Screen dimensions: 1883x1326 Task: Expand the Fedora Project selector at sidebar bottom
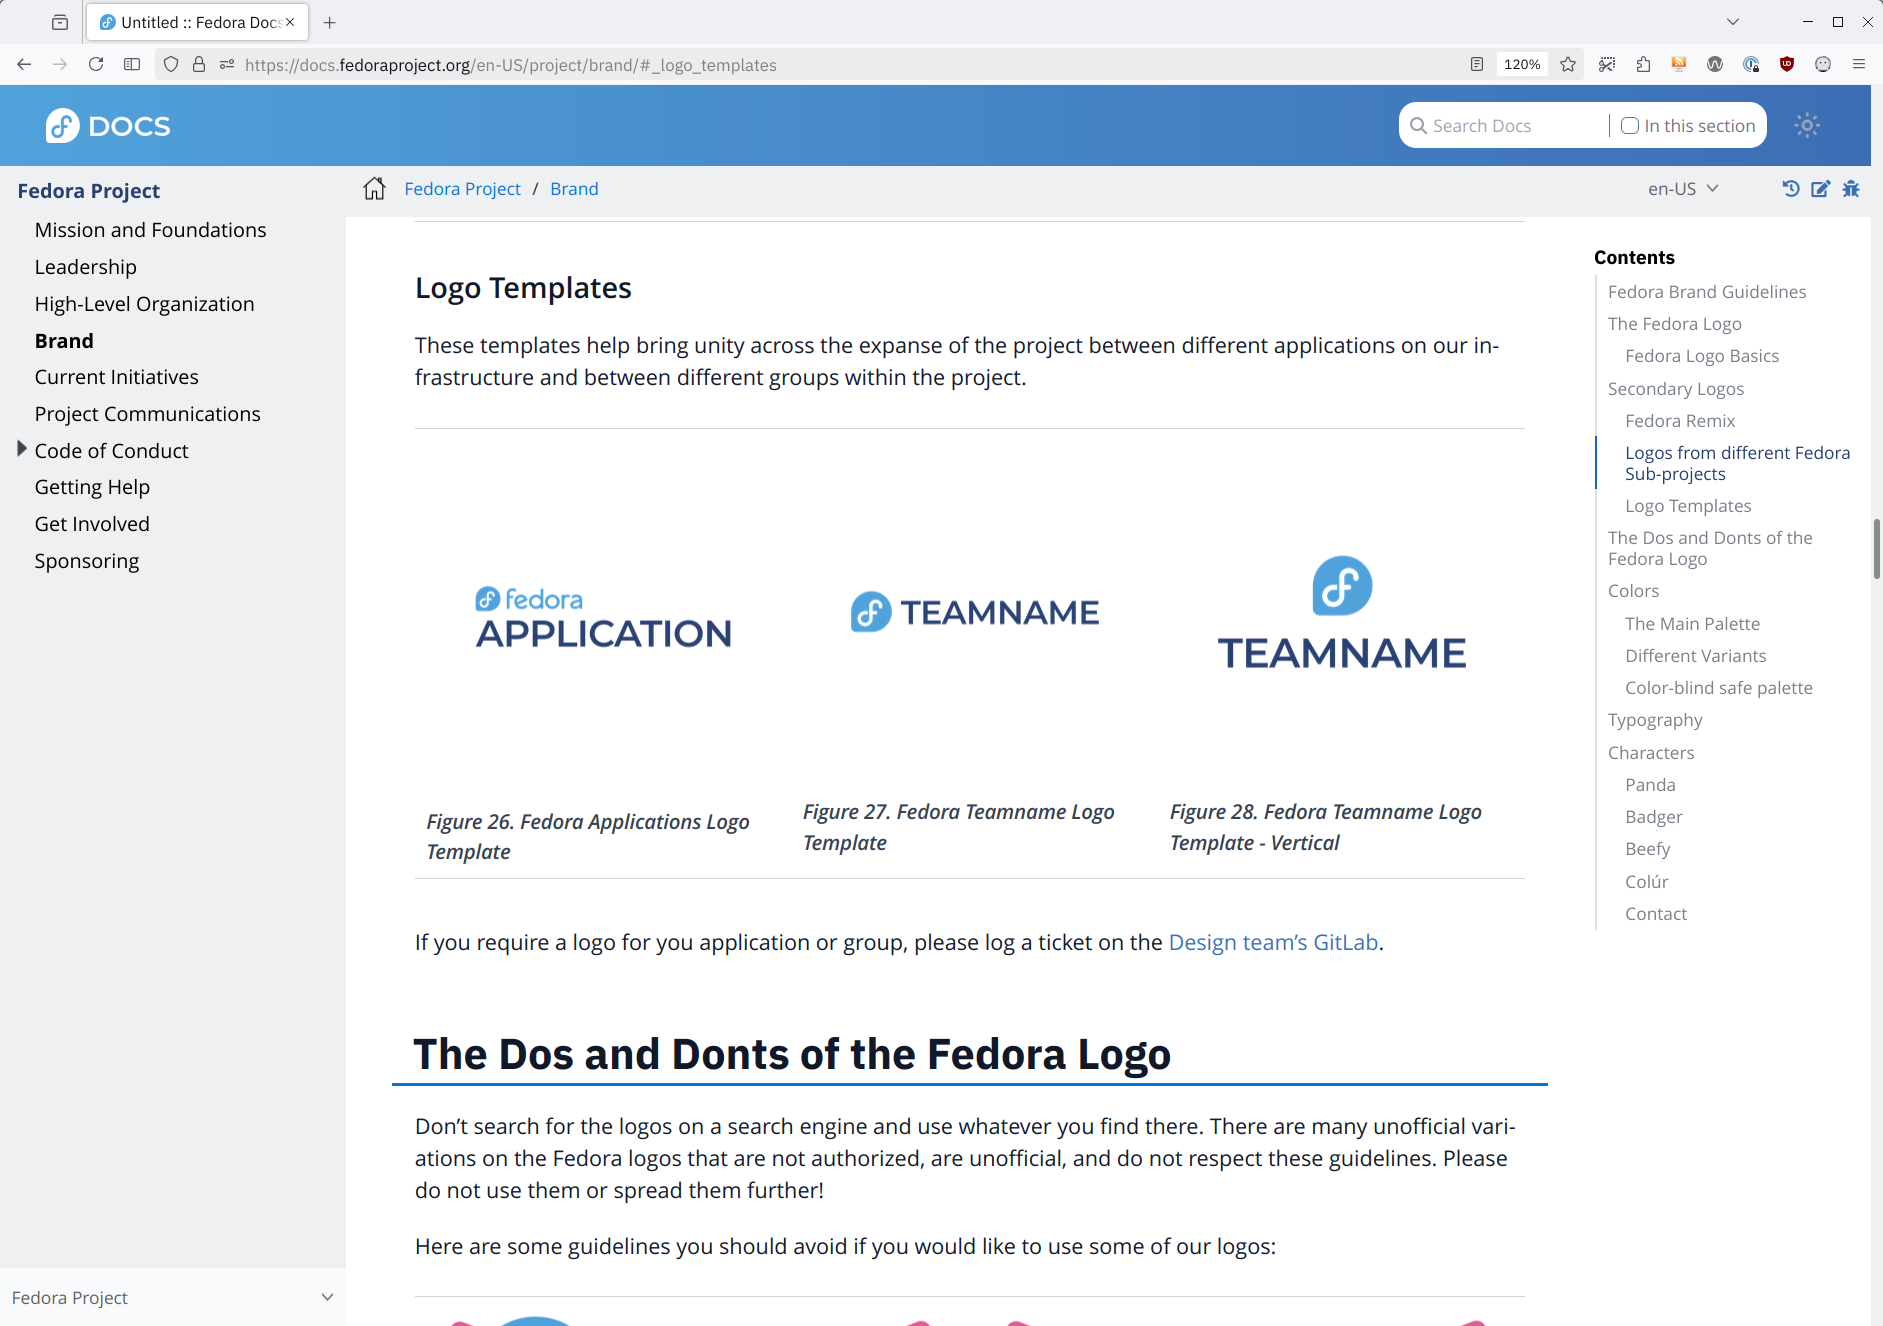[x=173, y=1297]
